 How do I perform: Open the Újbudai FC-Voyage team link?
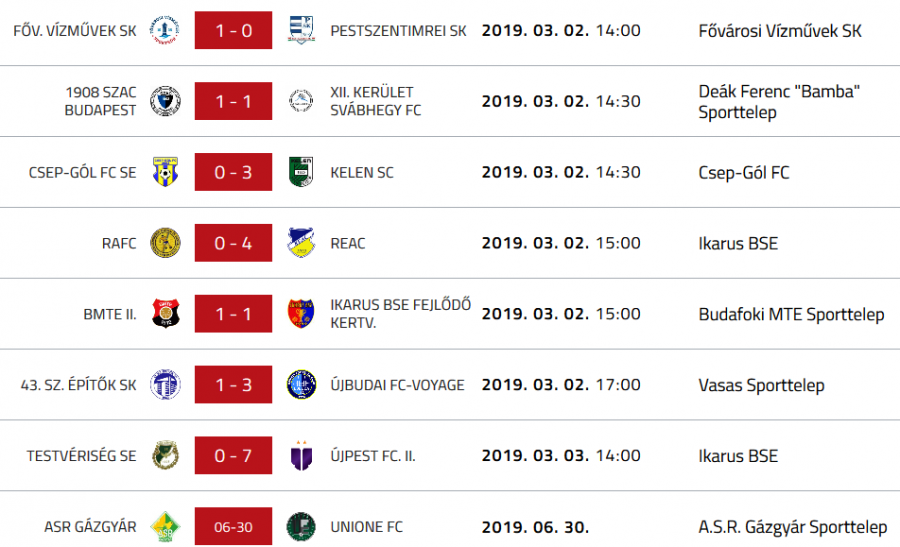[397, 385]
